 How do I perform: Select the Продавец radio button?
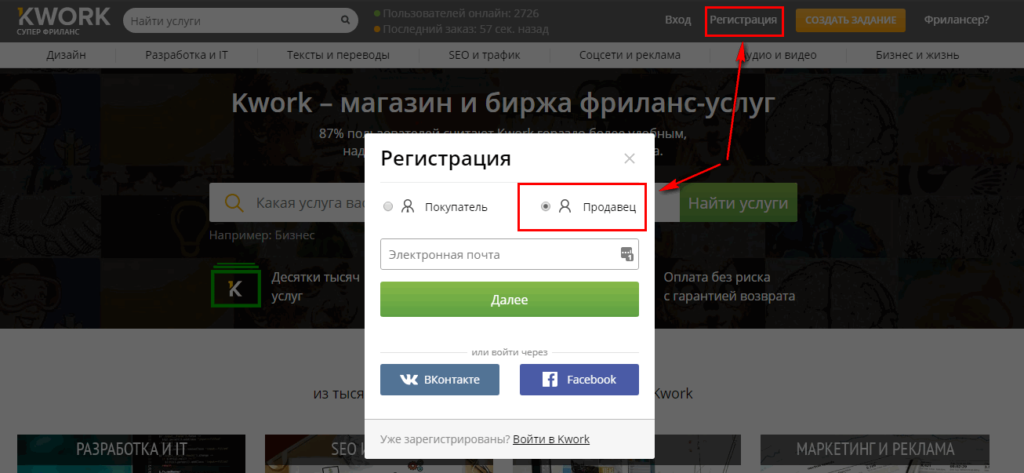click(x=546, y=206)
